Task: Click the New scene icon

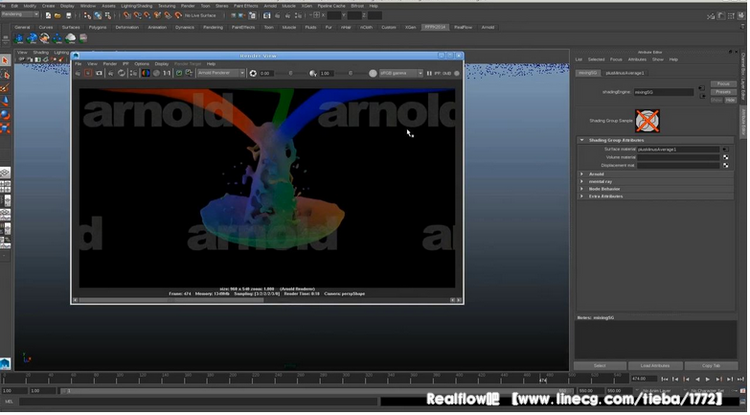Action: [48, 16]
